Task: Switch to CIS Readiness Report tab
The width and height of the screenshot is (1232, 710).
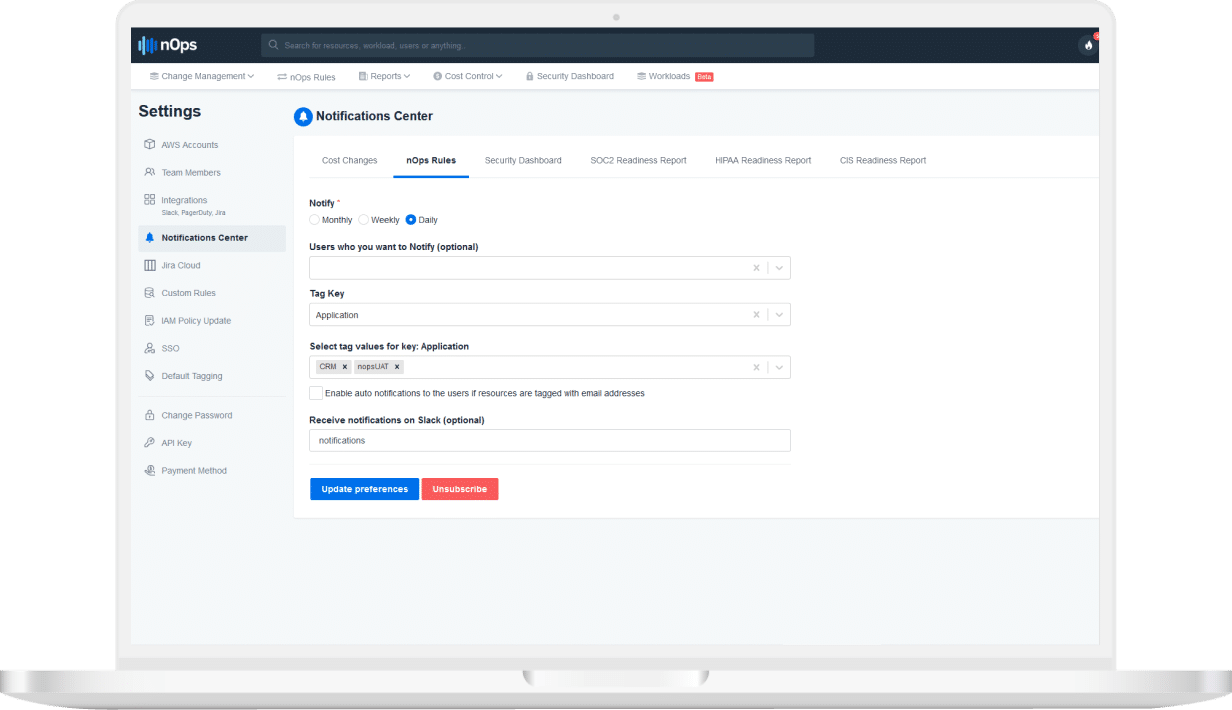Action: (x=883, y=160)
